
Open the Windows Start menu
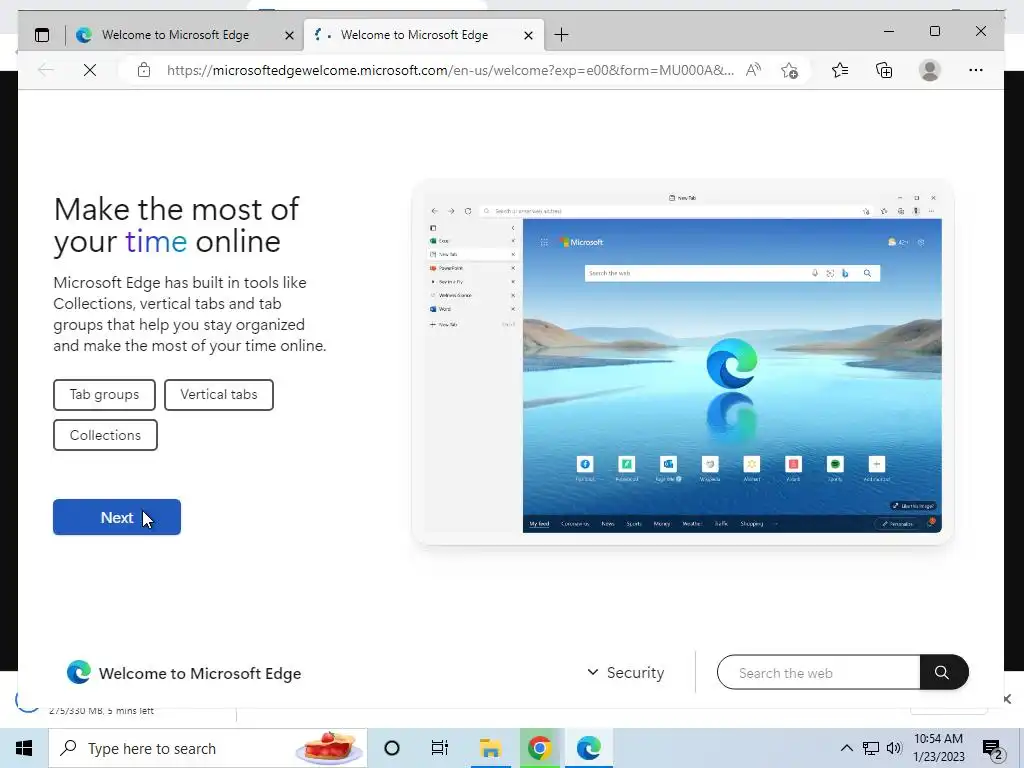(x=24, y=748)
